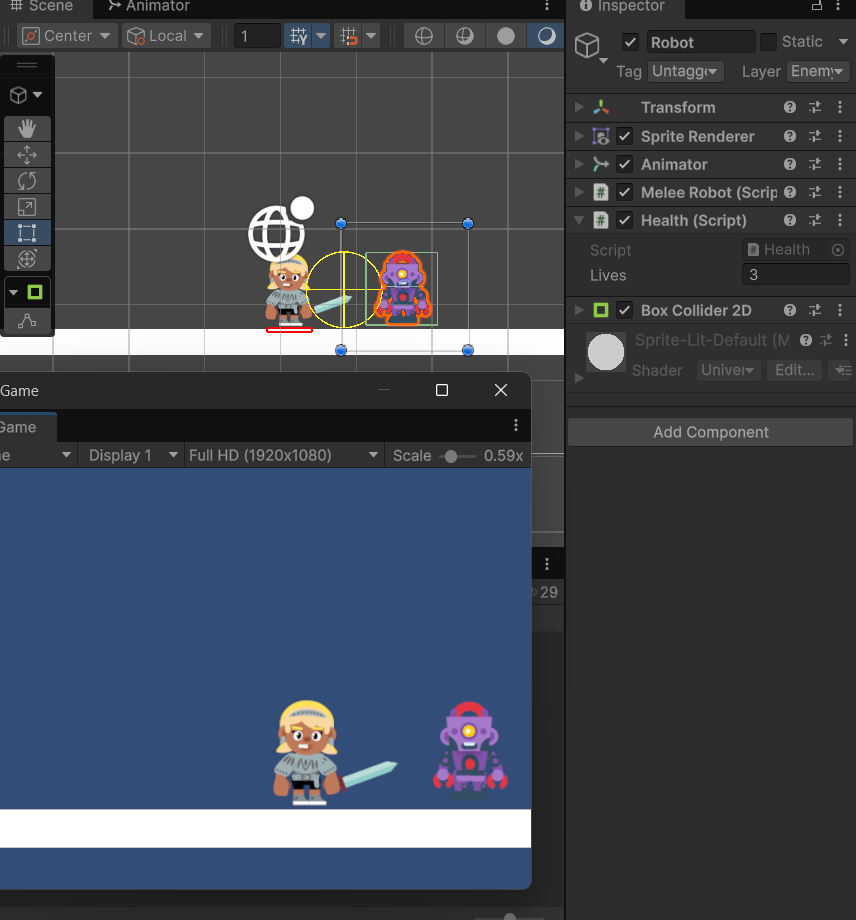
Task: Select the Transform tool
Action: tap(27, 259)
